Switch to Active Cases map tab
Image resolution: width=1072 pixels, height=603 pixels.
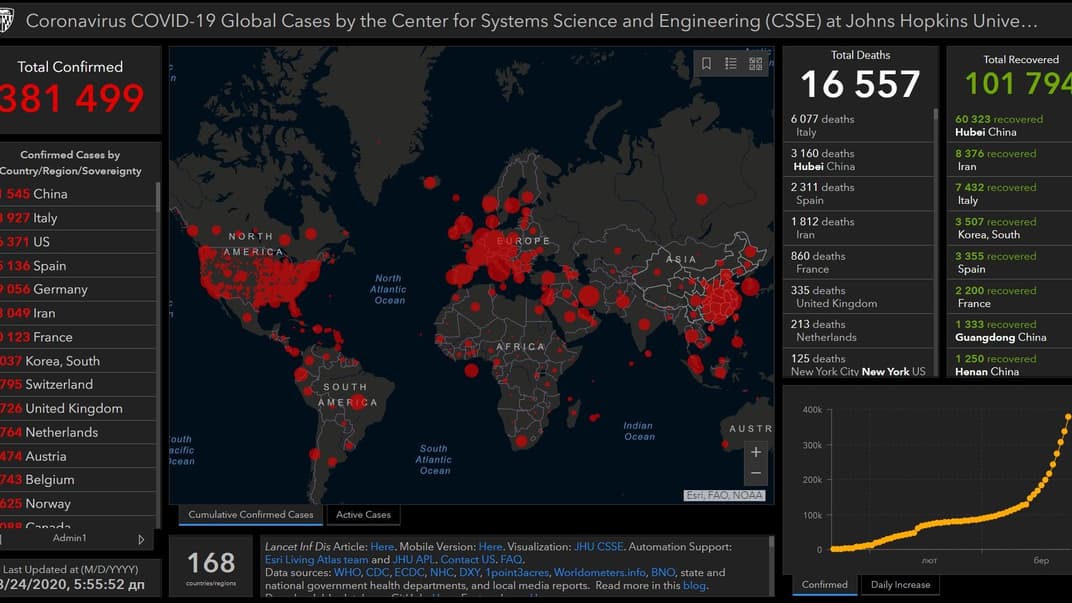363,515
